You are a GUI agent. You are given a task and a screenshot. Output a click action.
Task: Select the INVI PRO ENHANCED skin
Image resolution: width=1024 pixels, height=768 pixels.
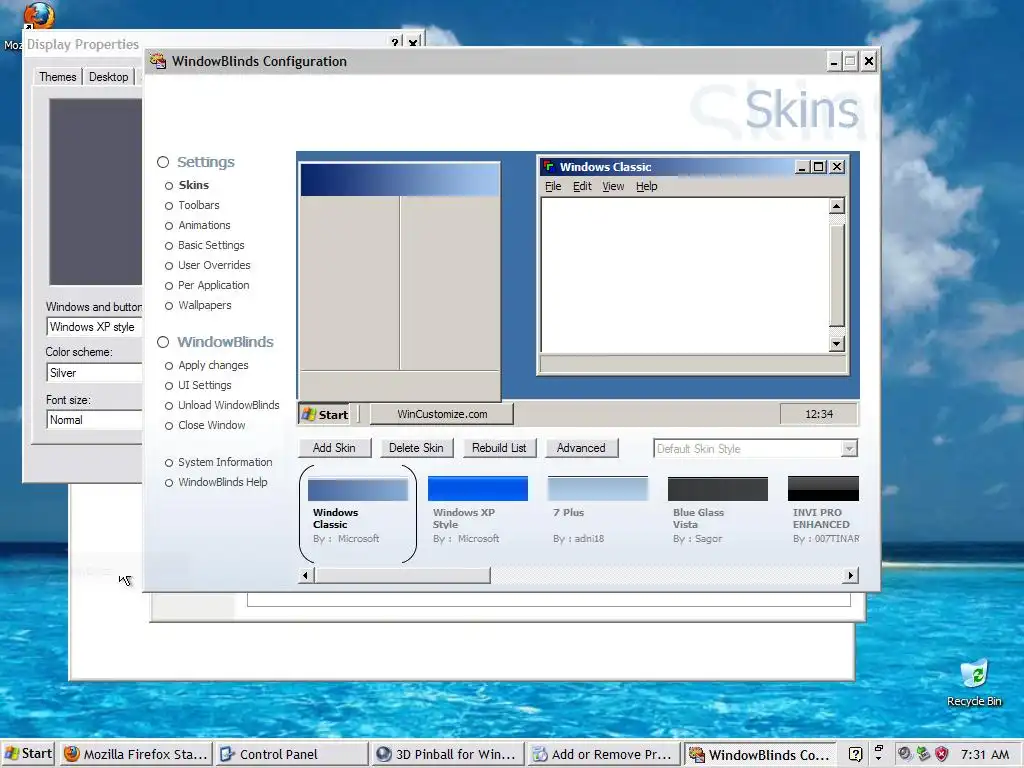tap(823, 511)
